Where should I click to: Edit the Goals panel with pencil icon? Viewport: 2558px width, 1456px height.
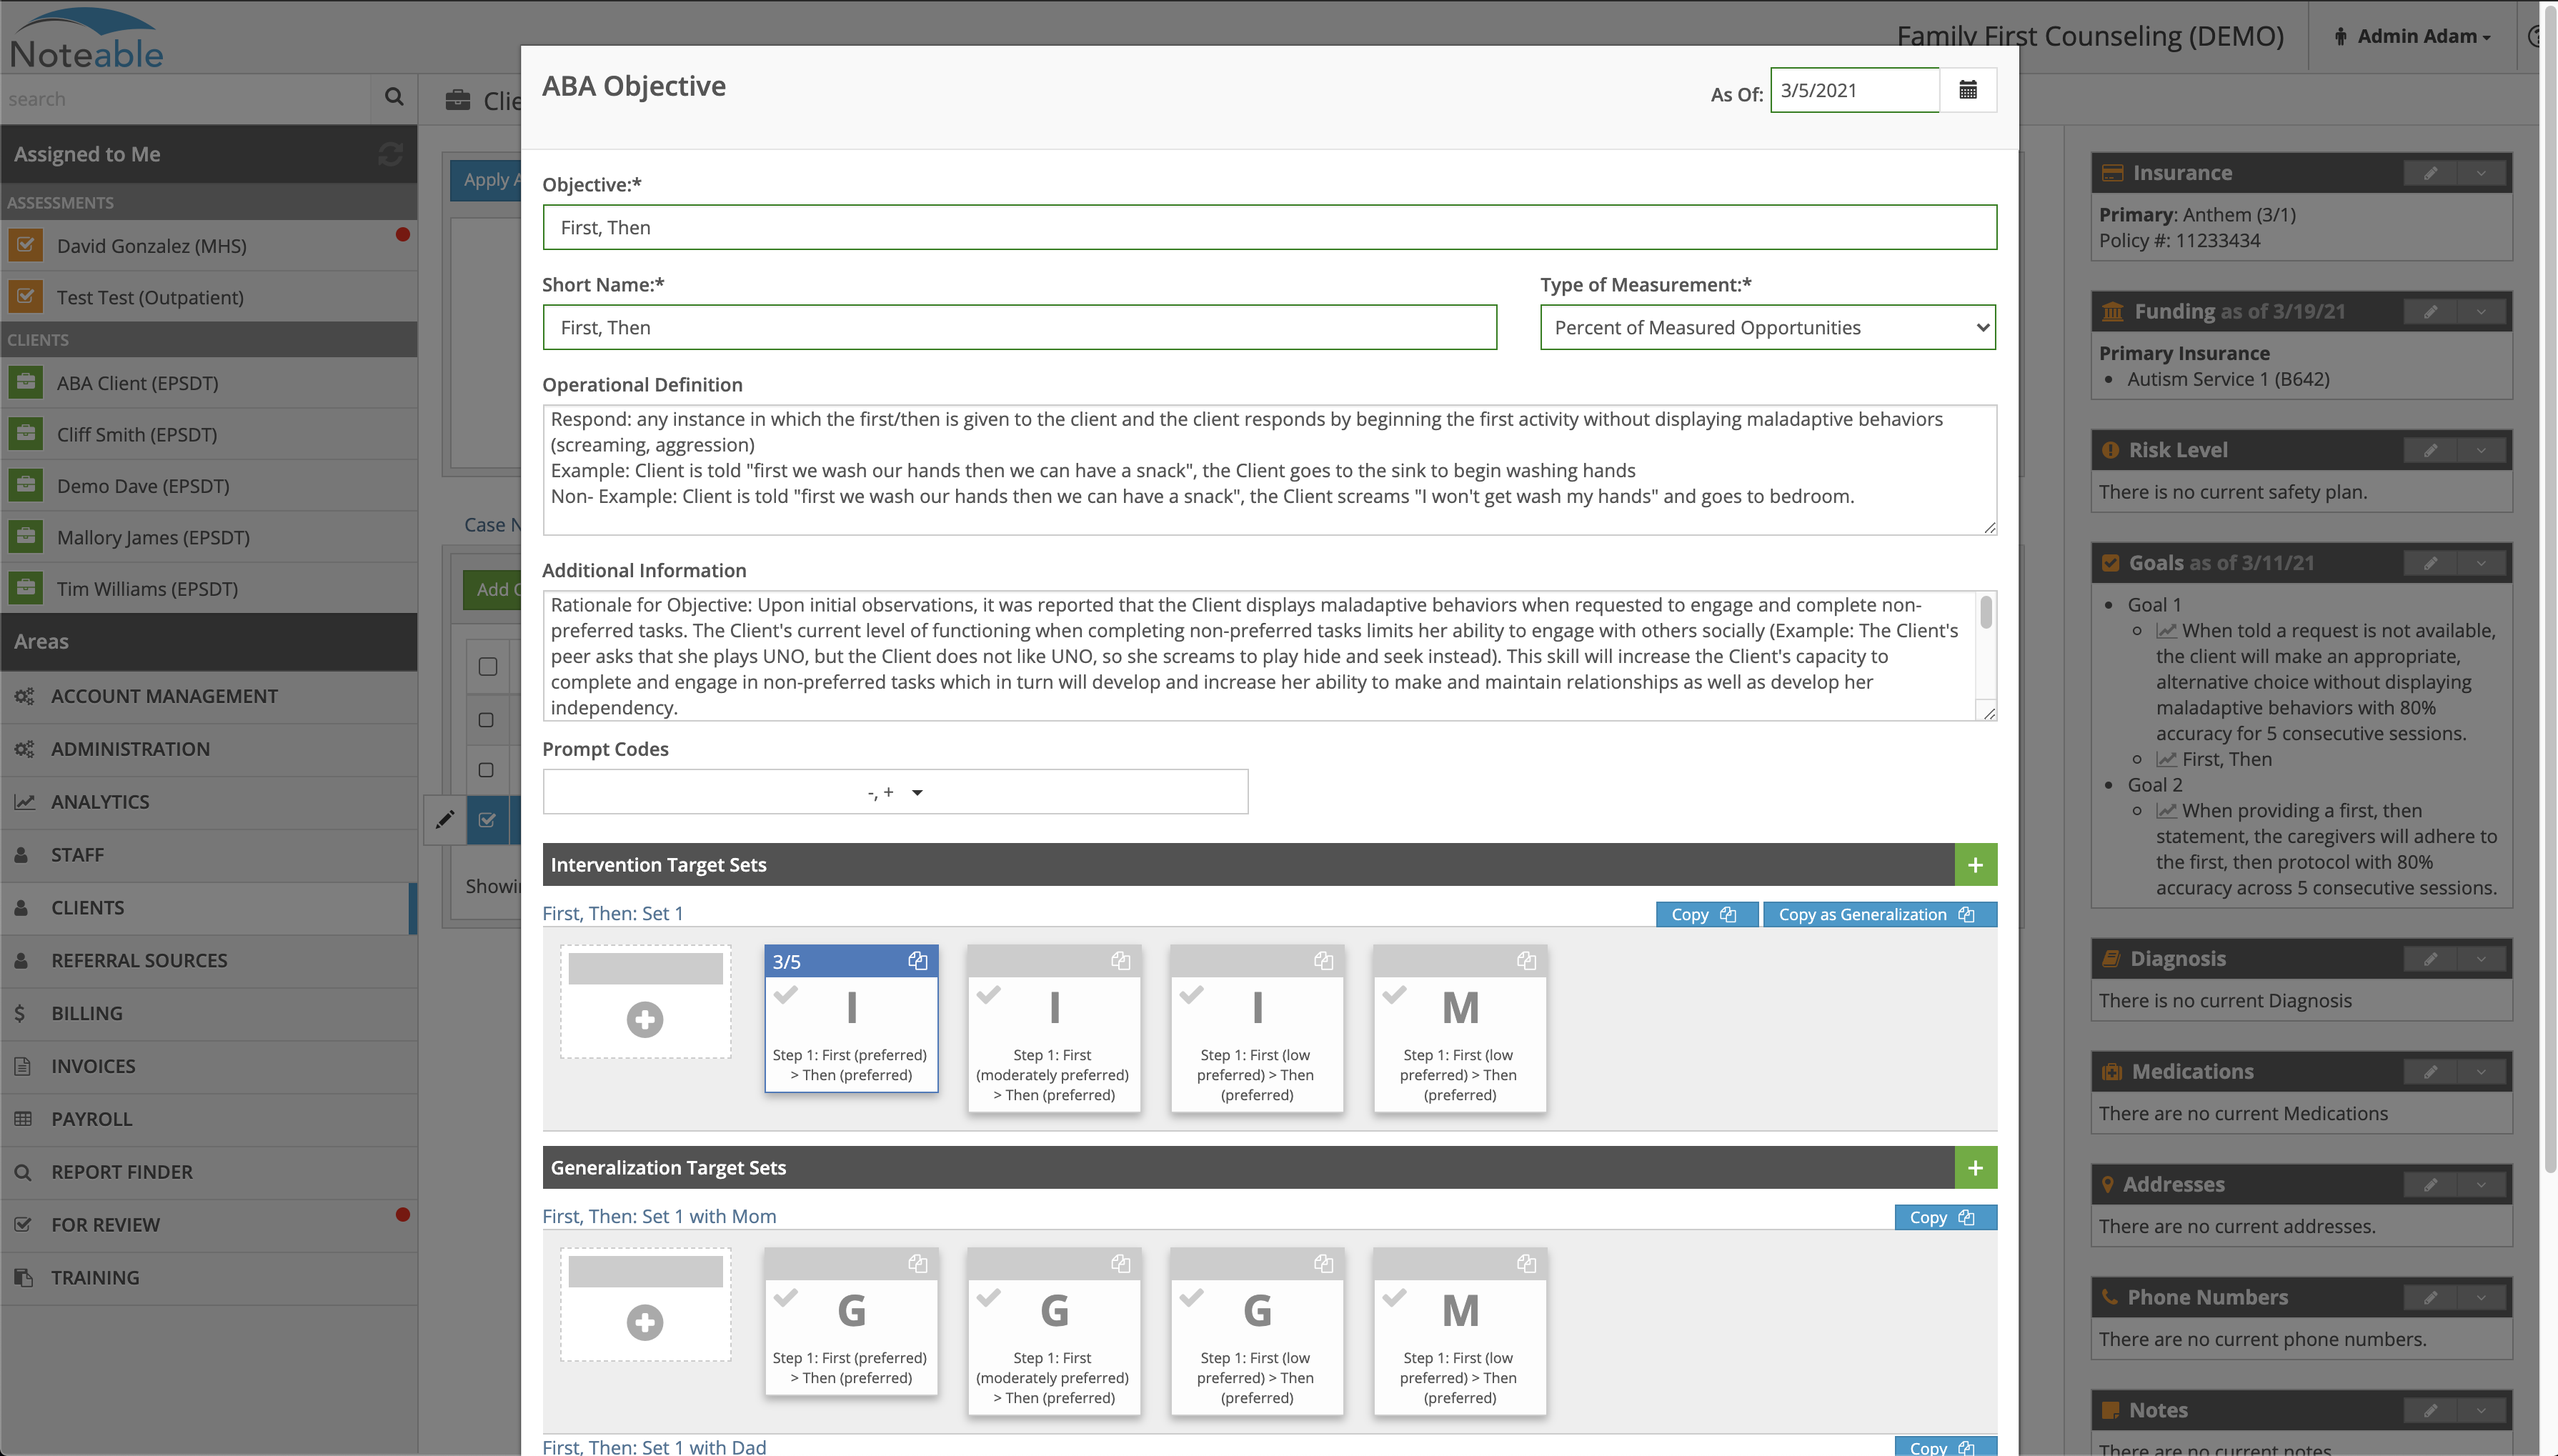coord(2430,563)
